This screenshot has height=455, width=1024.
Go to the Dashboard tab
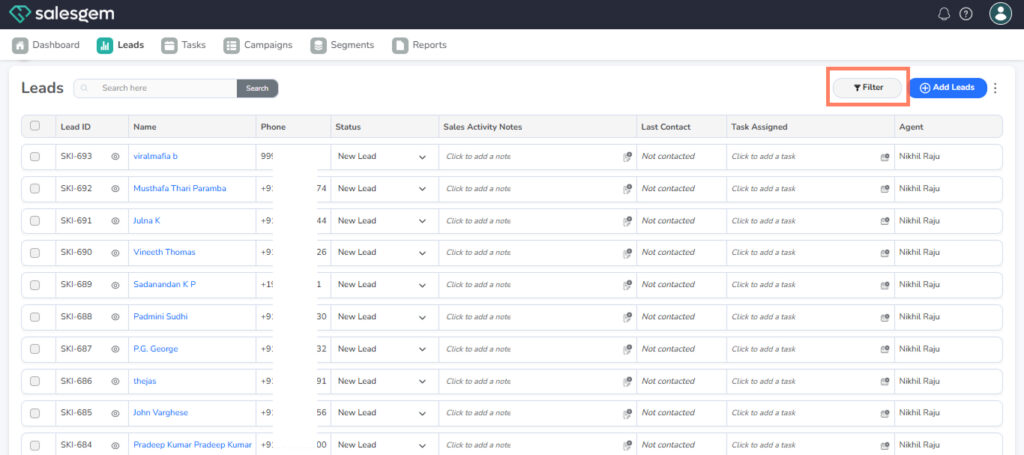pyautogui.click(x=46, y=45)
